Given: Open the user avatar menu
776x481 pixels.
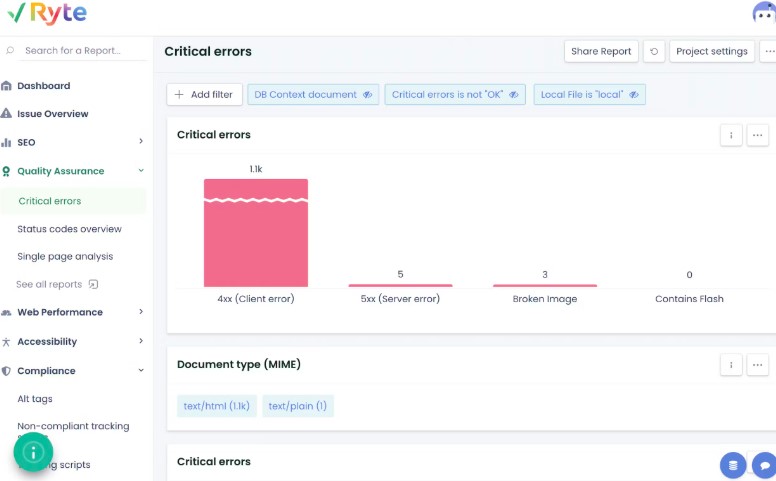Looking at the screenshot, I should pyautogui.click(x=765, y=13).
